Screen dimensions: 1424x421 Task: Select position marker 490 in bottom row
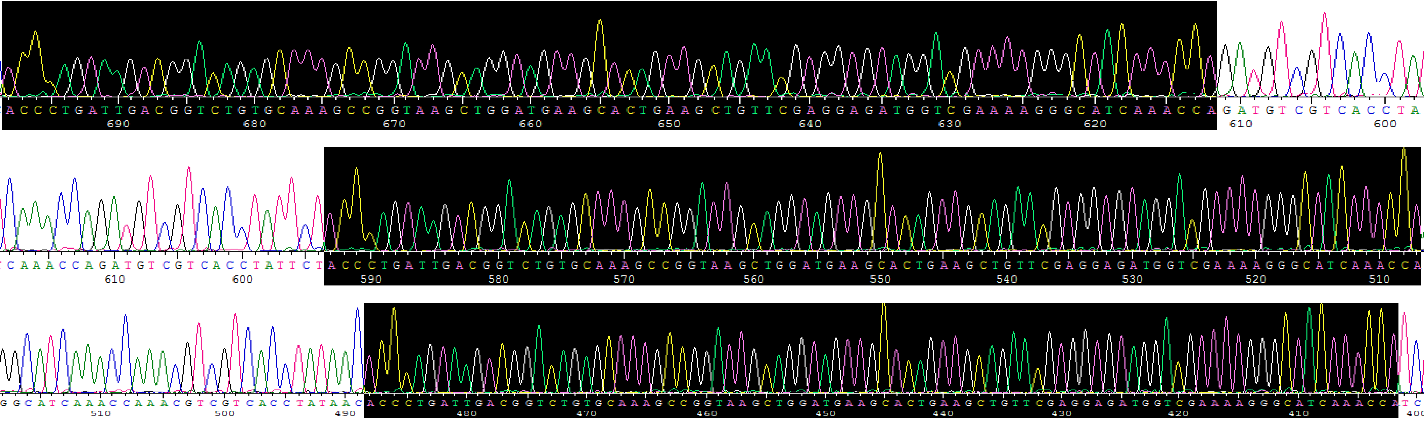click(345, 412)
